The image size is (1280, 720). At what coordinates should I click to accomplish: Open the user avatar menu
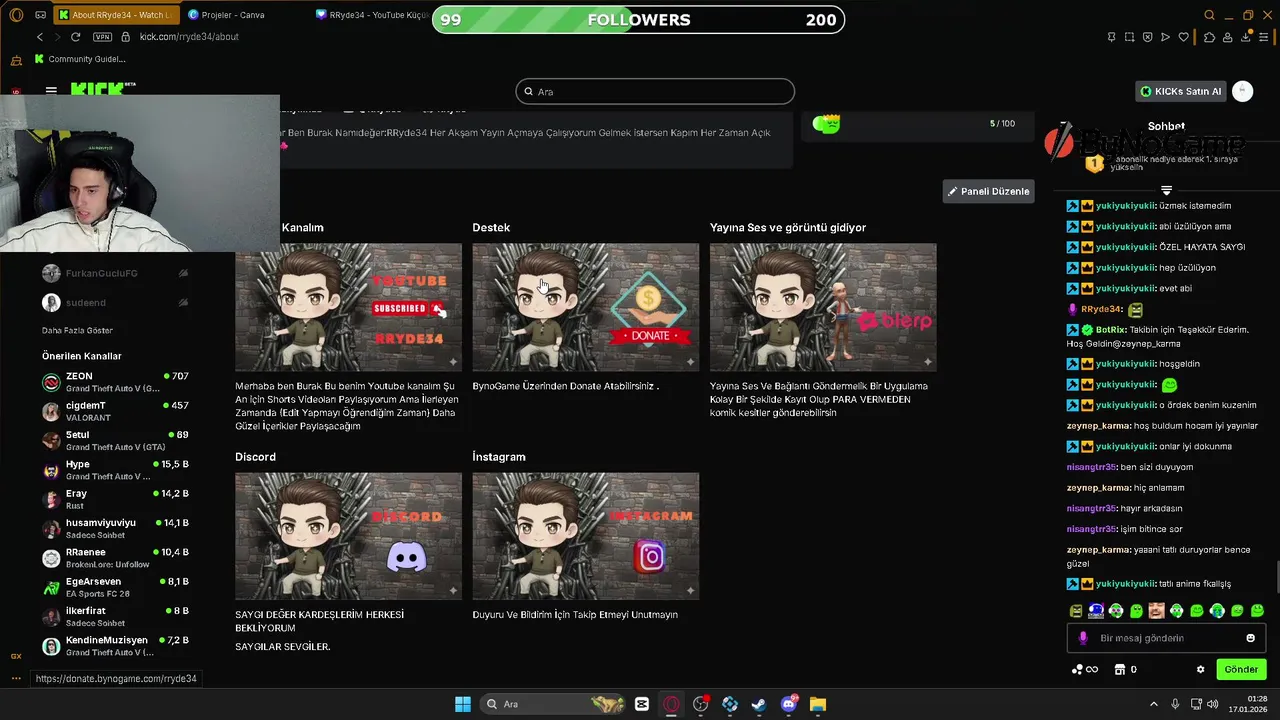1243,91
